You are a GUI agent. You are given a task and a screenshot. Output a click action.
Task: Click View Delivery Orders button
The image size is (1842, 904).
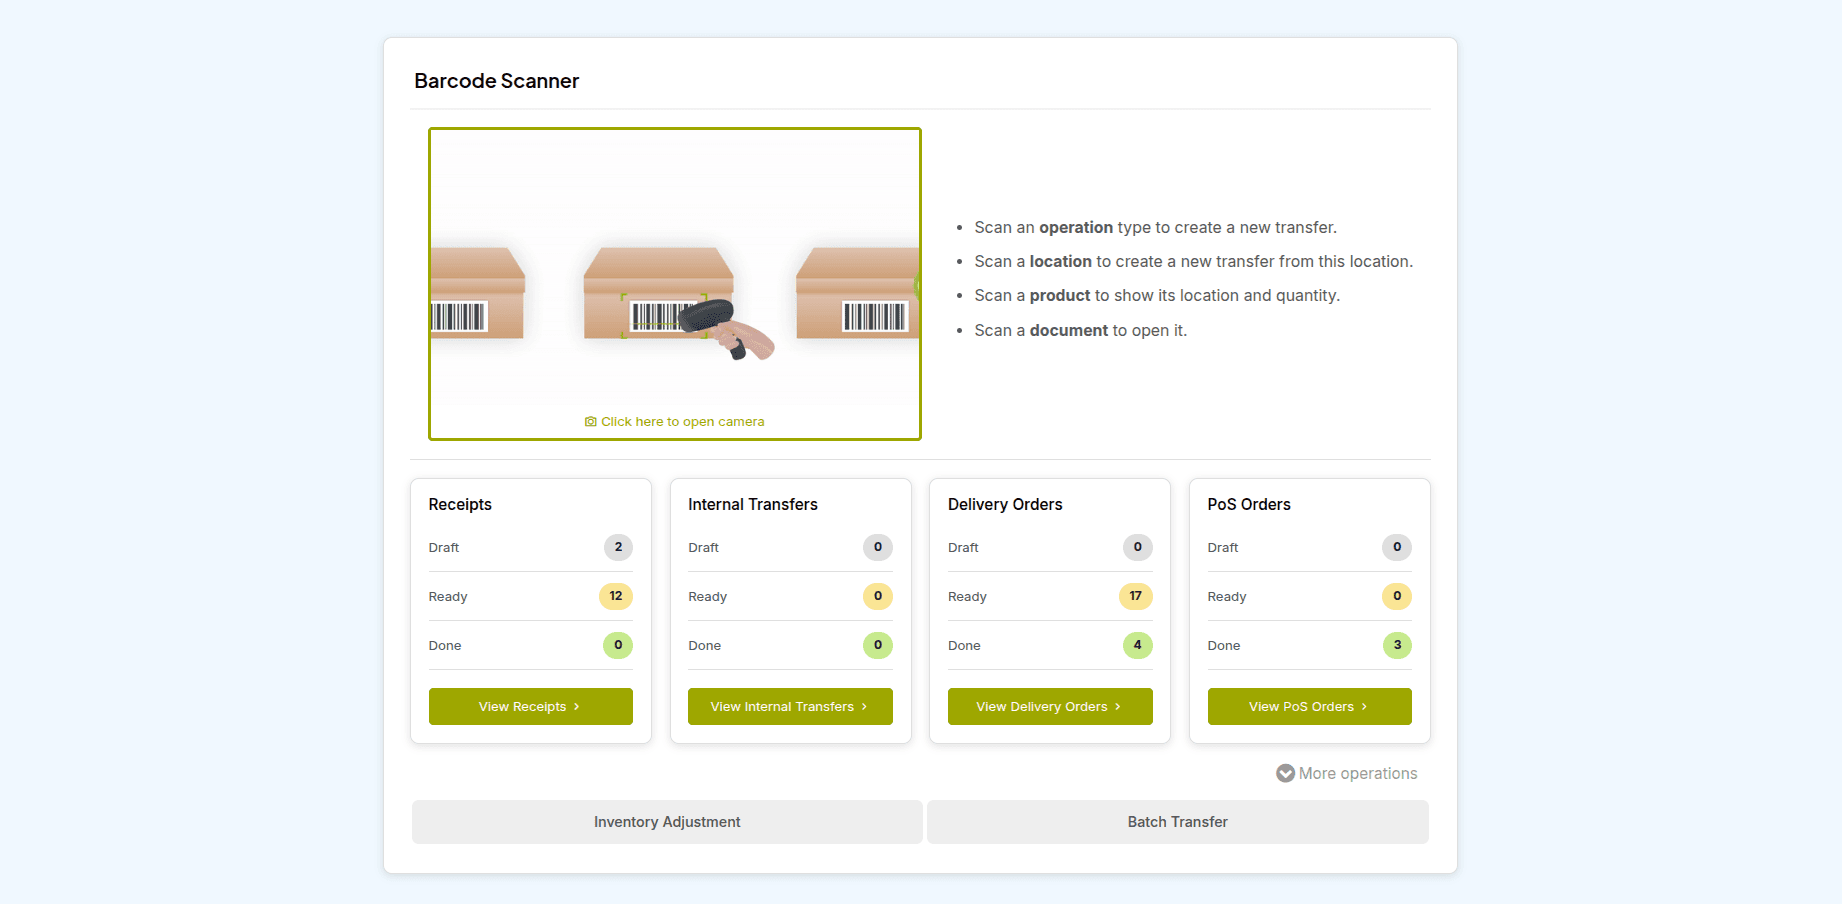(x=1049, y=707)
